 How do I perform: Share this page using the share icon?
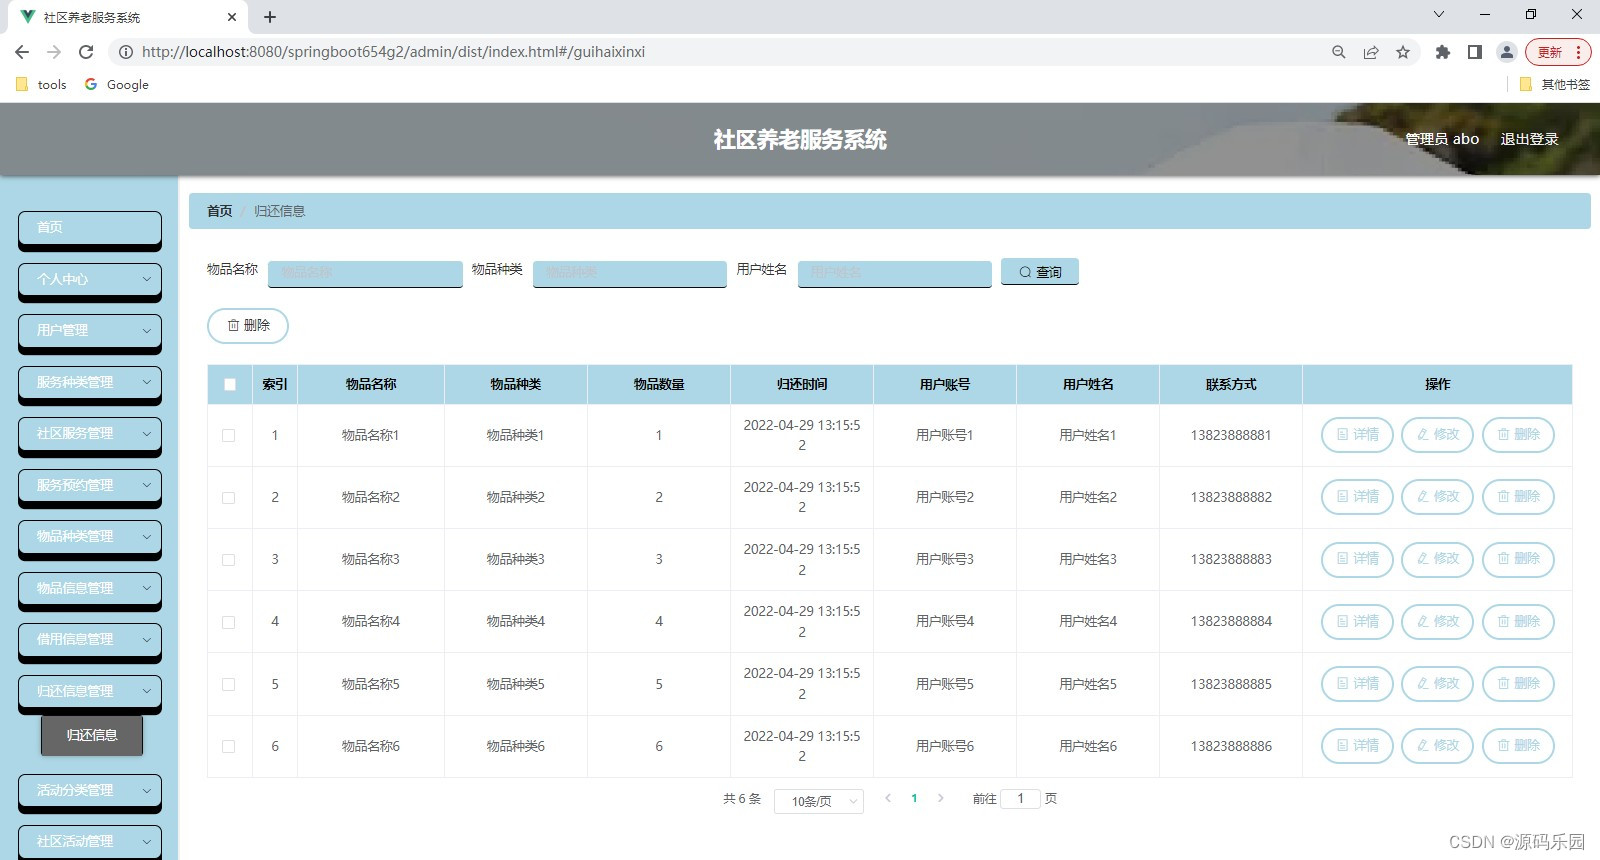pos(1371,52)
